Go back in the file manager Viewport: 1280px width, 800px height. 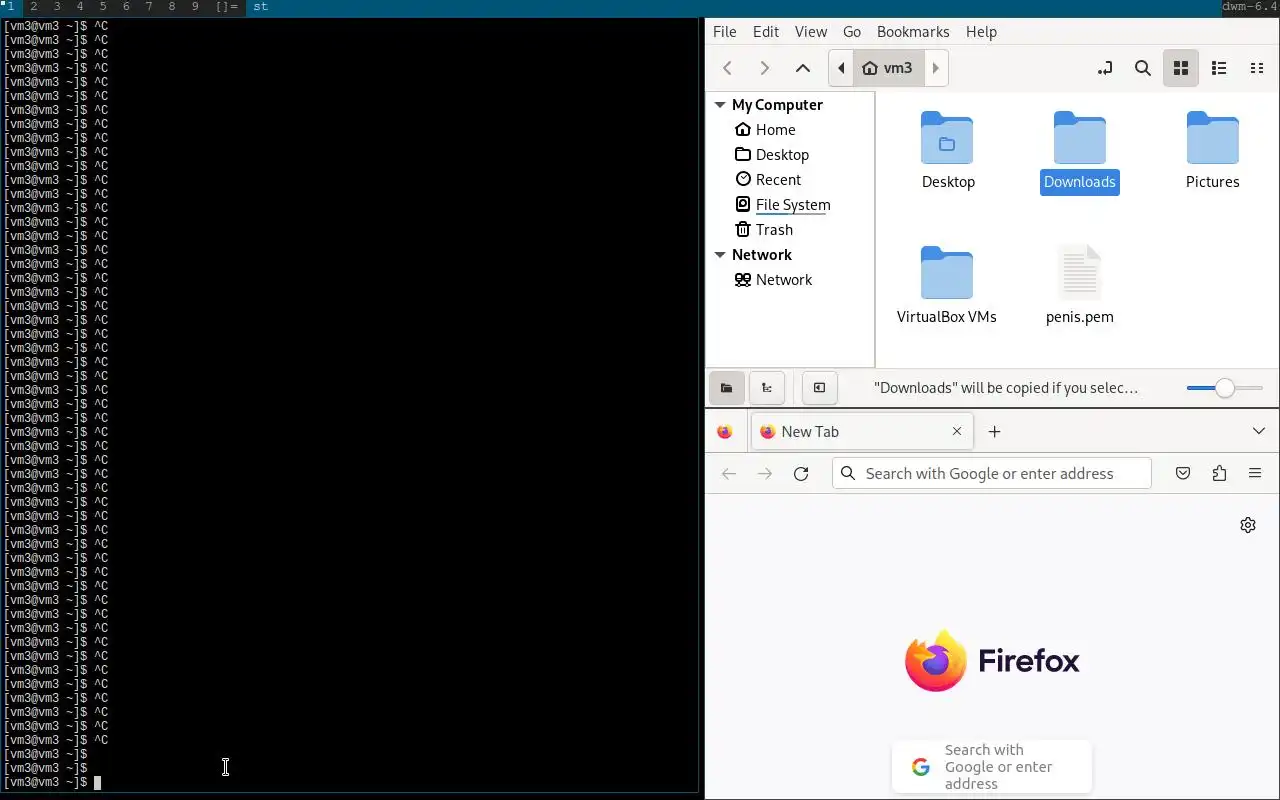coord(728,68)
